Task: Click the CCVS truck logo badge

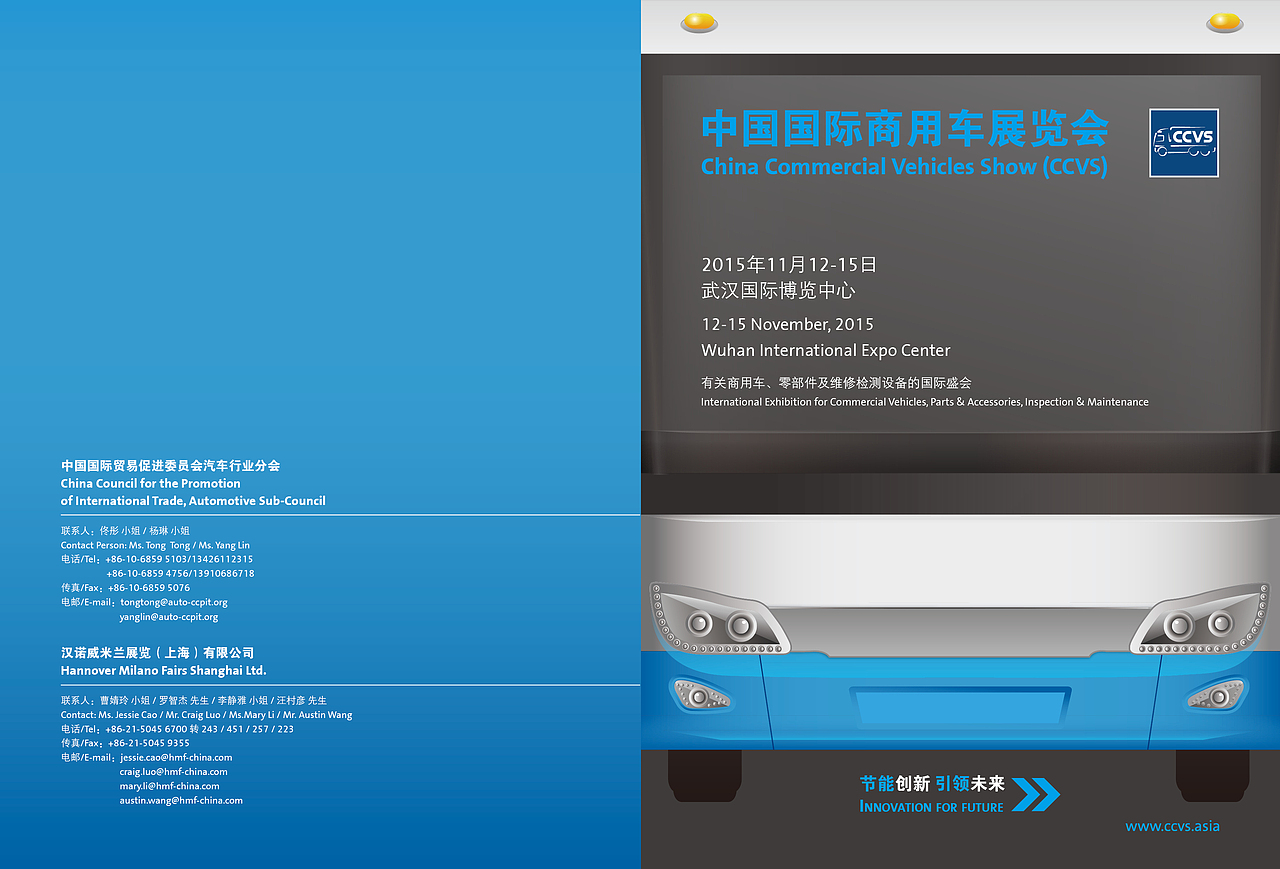Action: click(x=1184, y=143)
